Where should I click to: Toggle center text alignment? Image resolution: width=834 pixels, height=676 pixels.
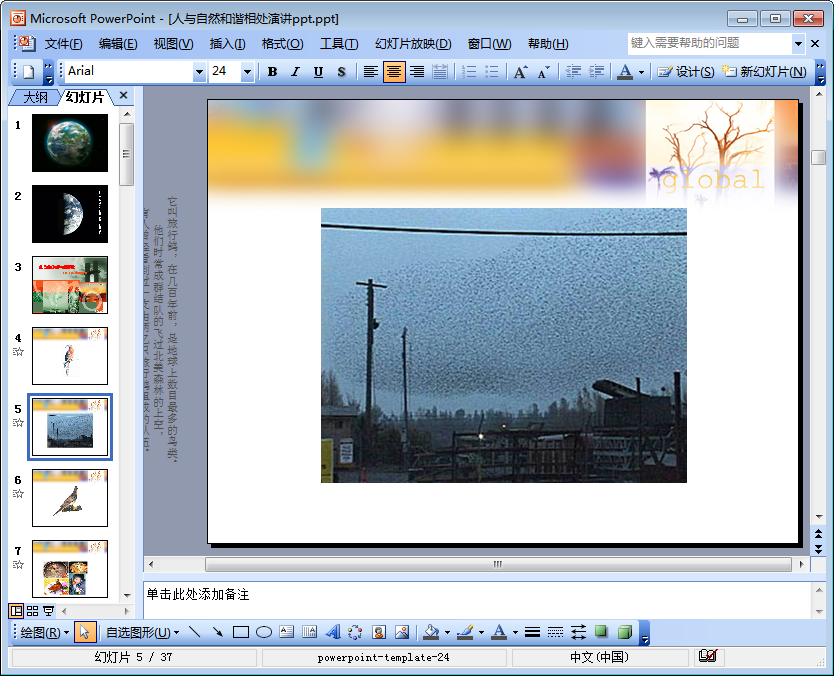coord(394,72)
